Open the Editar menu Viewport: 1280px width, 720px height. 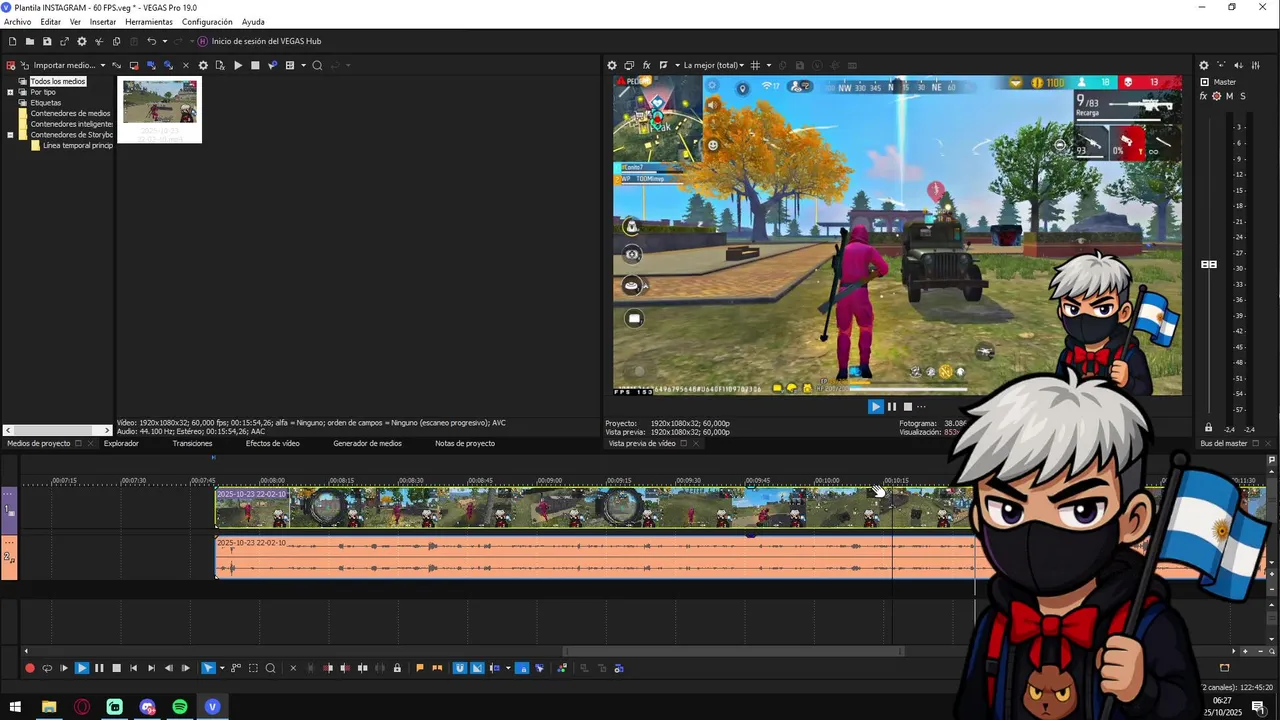pyautogui.click(x=50, y=22)
